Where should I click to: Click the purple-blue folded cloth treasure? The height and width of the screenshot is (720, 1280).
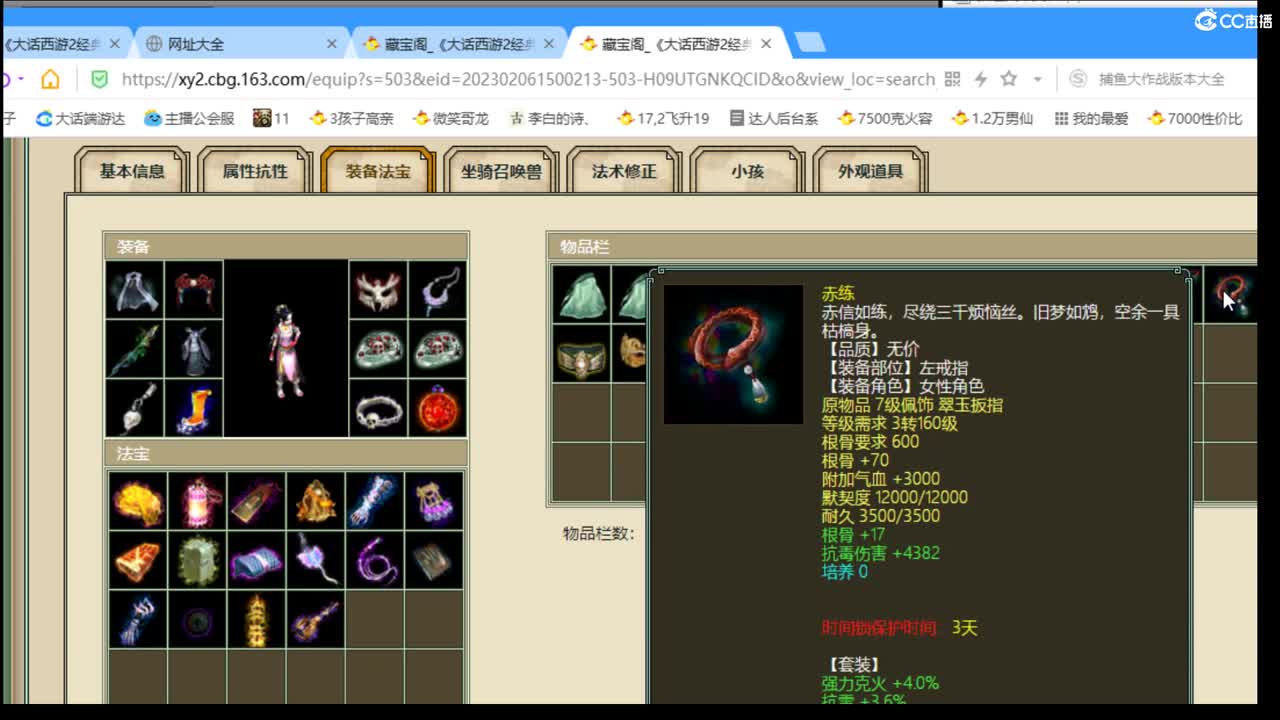(256, 560)
